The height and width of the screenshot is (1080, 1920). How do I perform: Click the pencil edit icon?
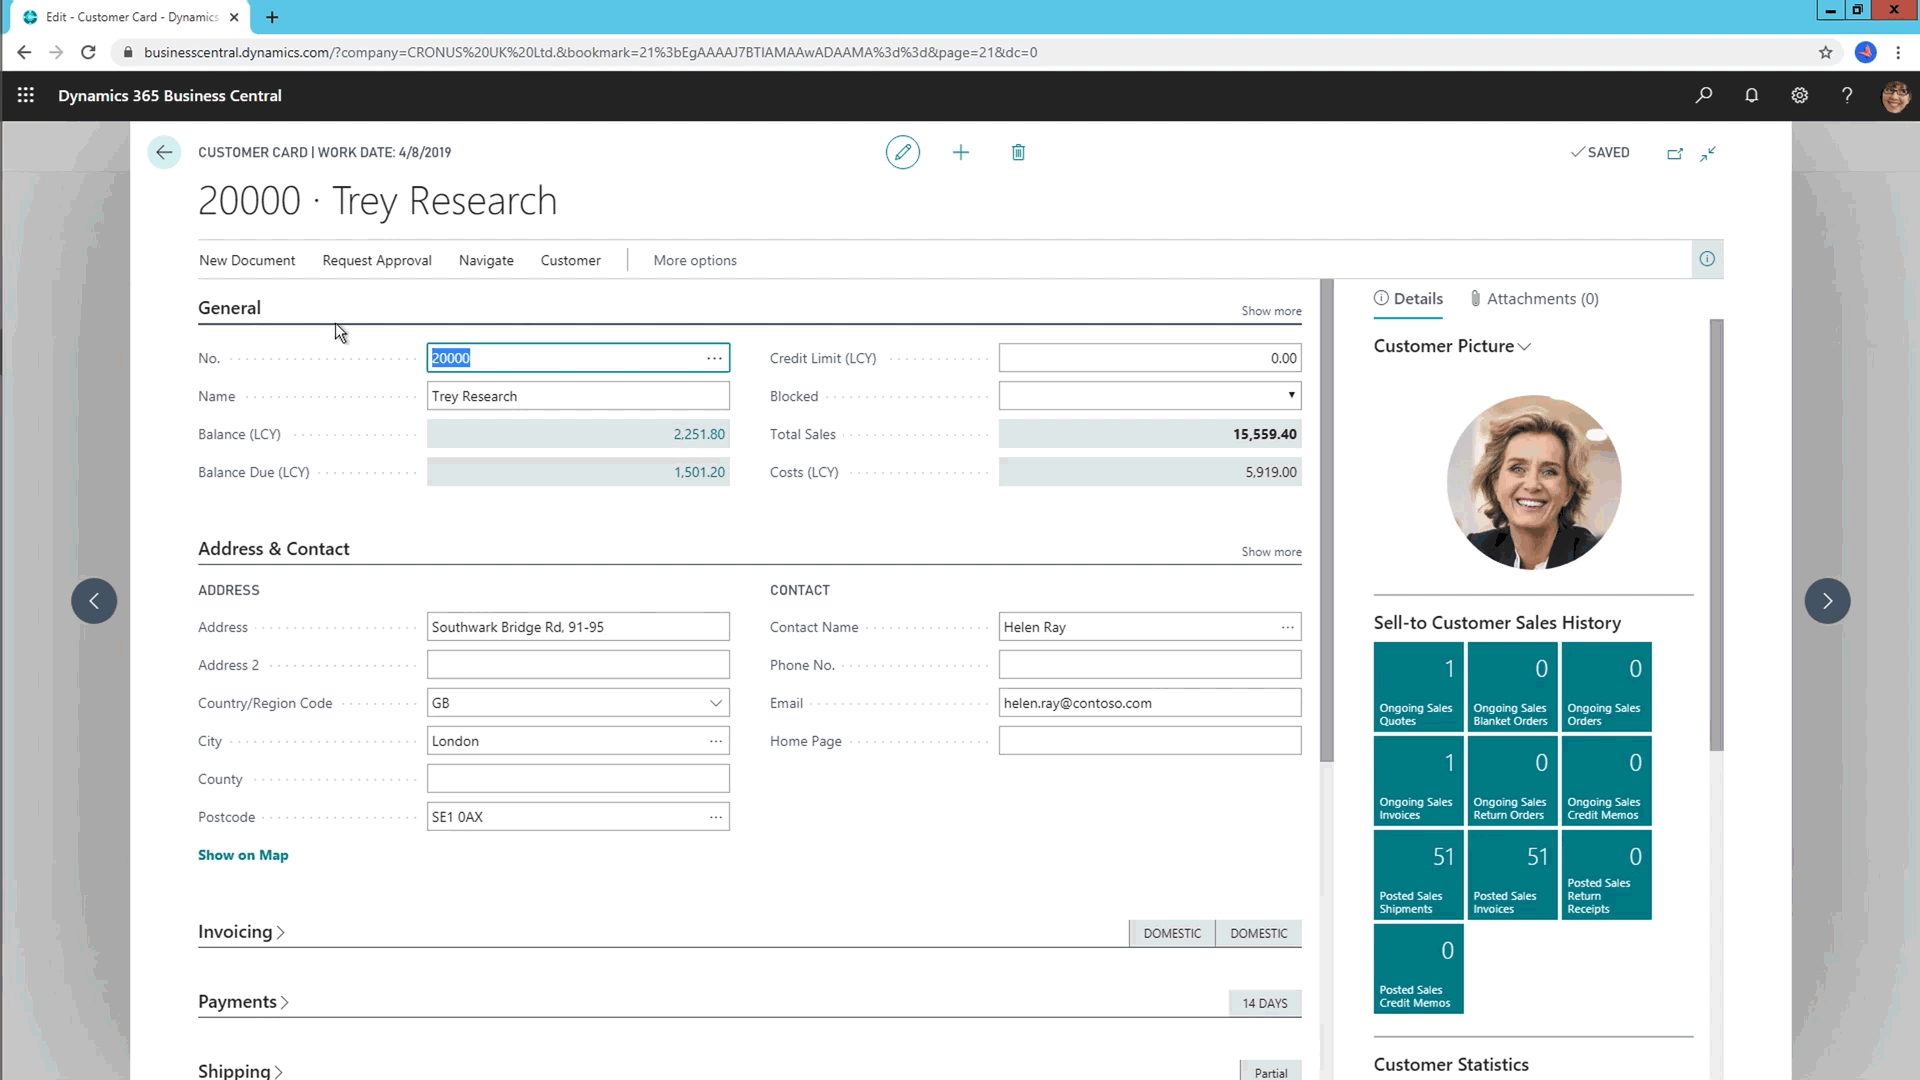click(902, 152)
